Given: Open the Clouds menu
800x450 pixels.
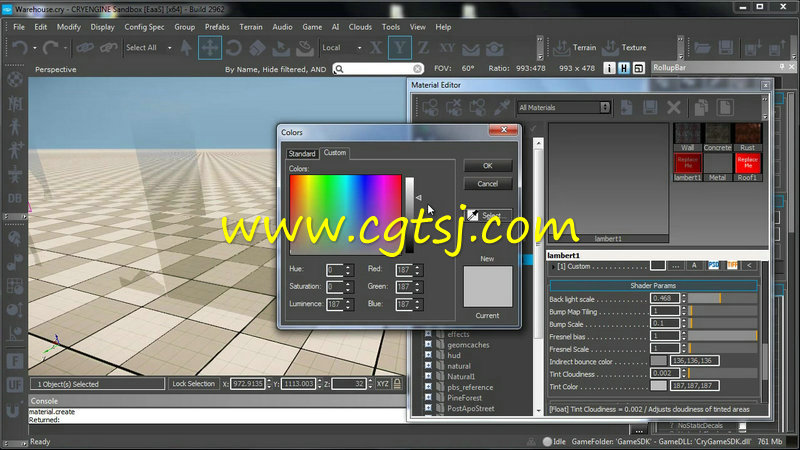Looking at the screenshot, I should [360, 27].
